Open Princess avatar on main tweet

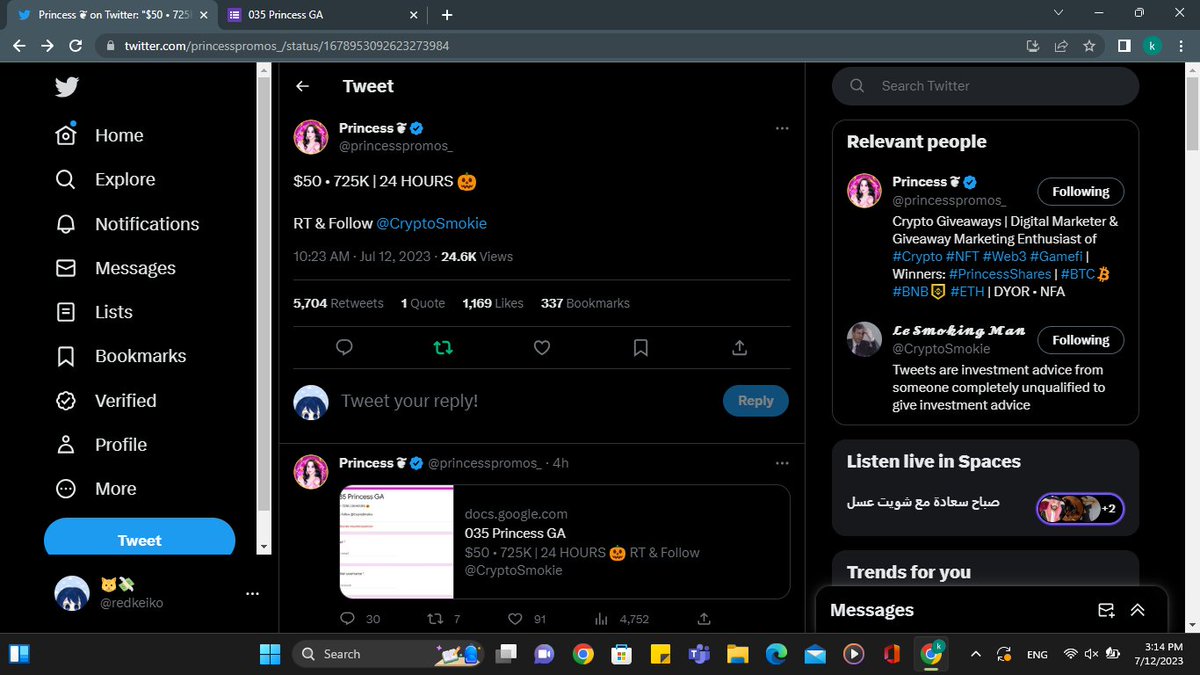pyautogui.click(x=311, y=136)
